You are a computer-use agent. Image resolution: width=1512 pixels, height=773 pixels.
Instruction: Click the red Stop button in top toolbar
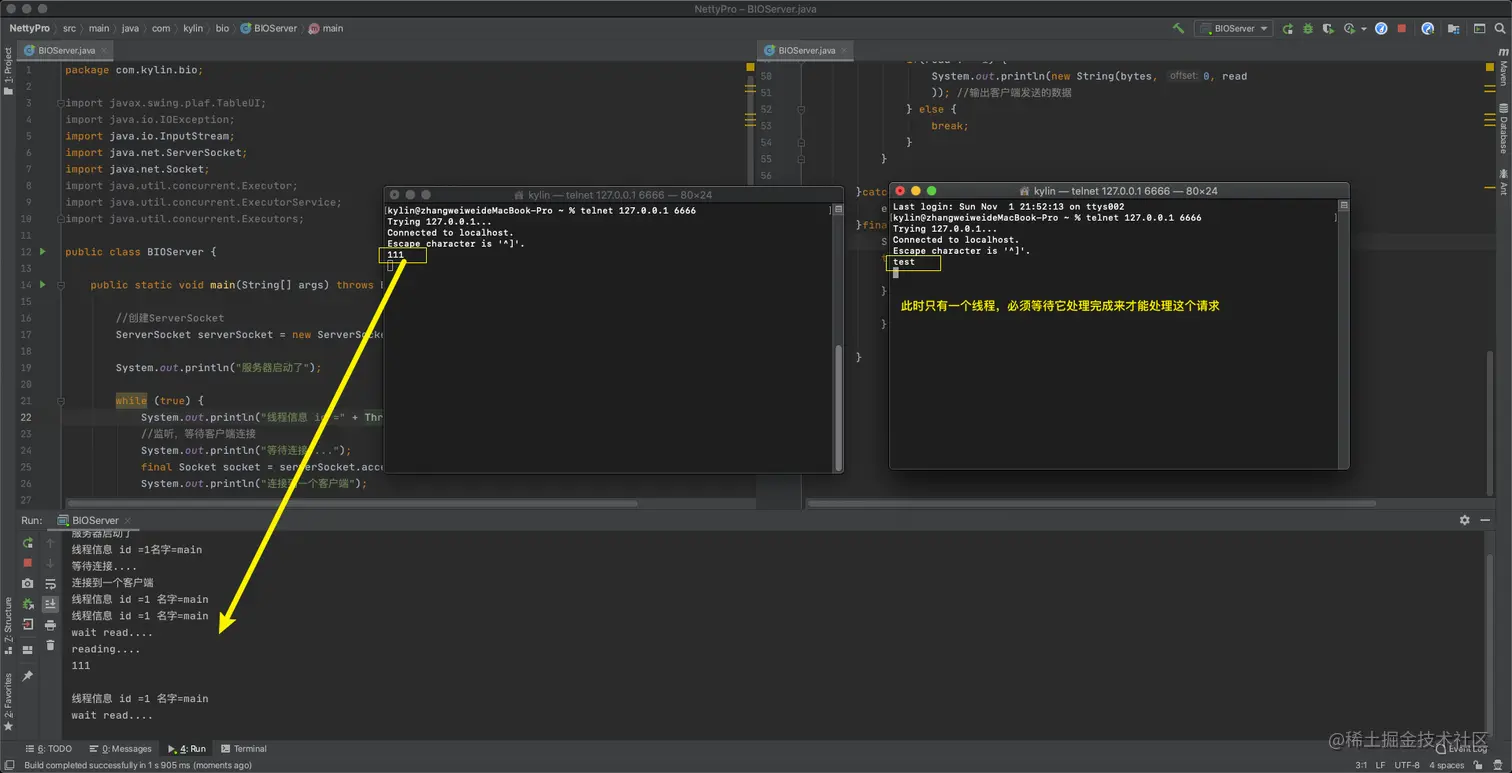click(x=1402, y=29)
